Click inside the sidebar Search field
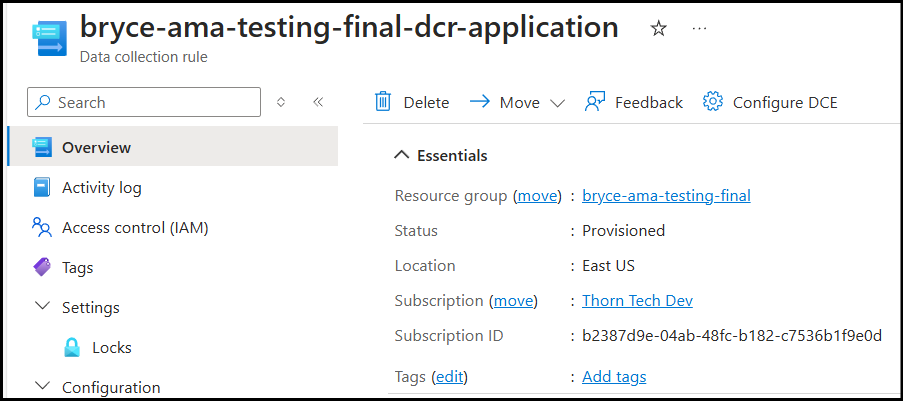 pyautogui.click(x=150, y=102)
